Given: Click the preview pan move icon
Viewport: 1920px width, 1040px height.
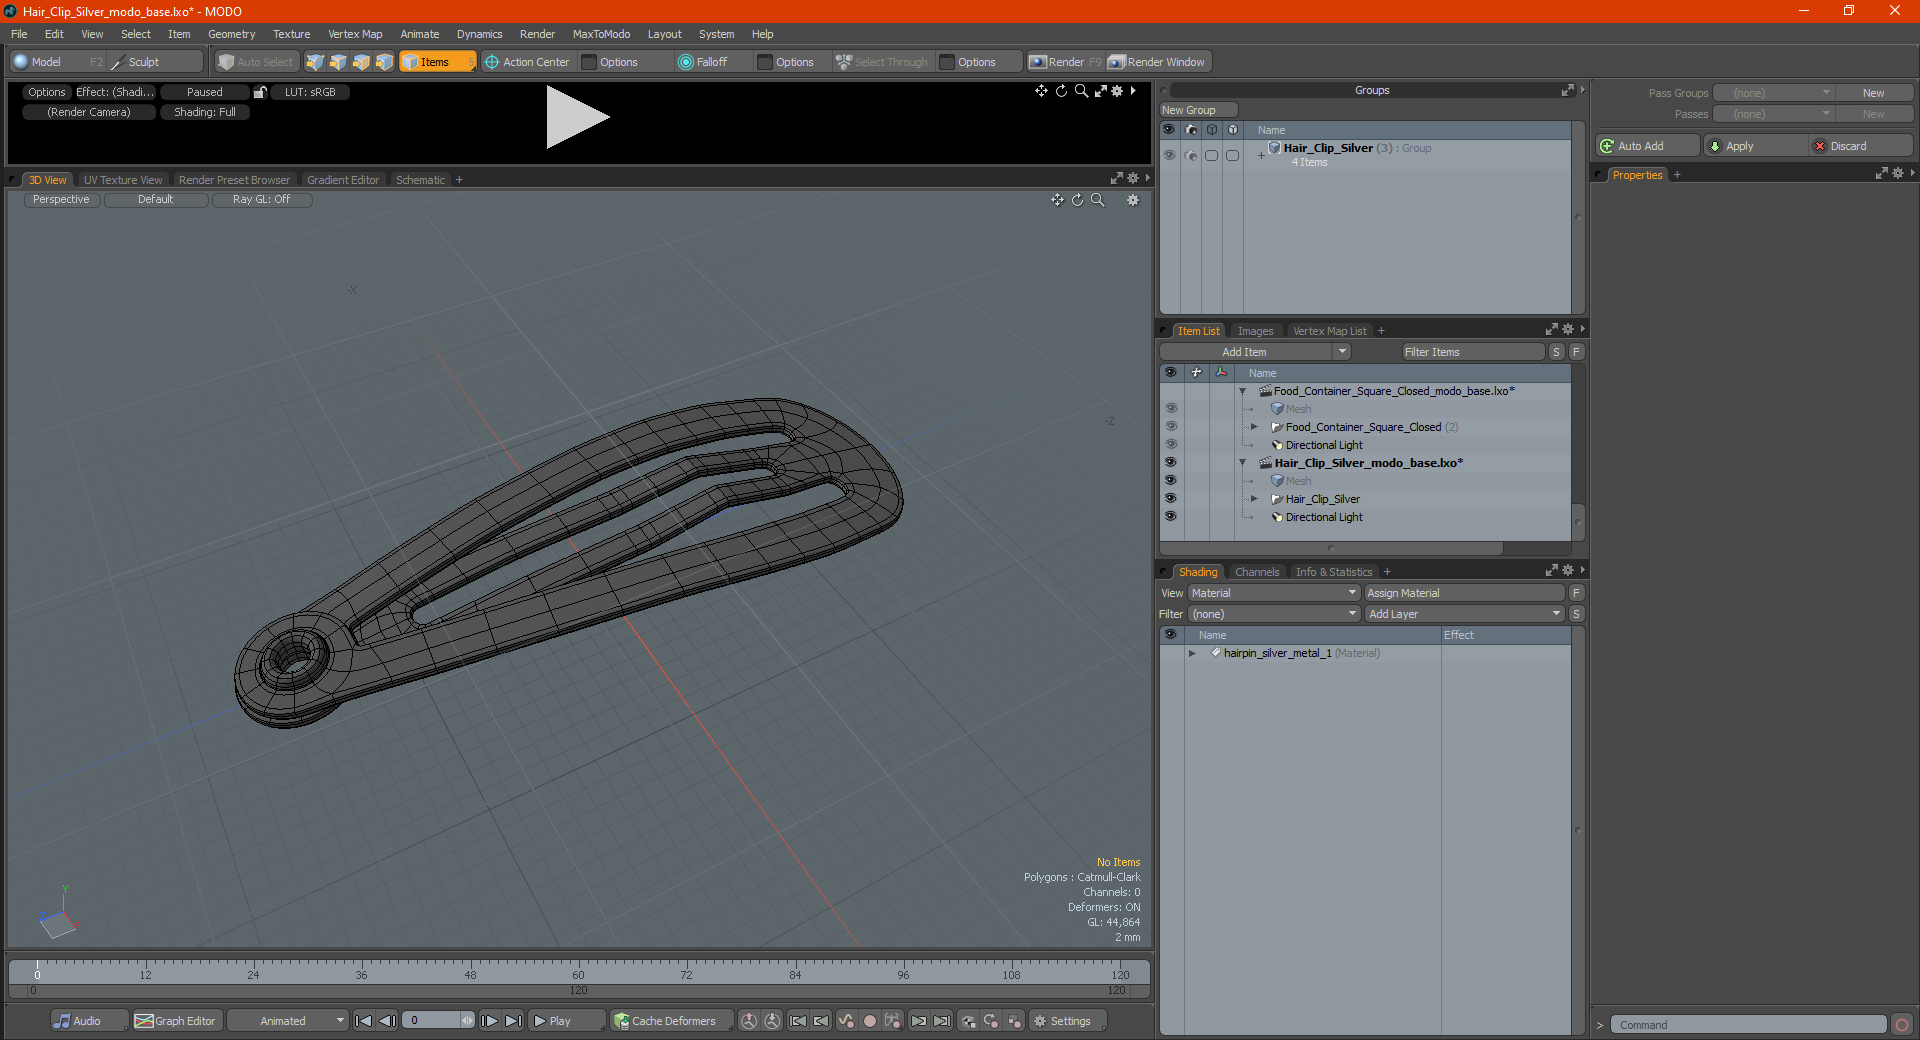Looking at the screenshot, I should click(x=1041, y=91).
